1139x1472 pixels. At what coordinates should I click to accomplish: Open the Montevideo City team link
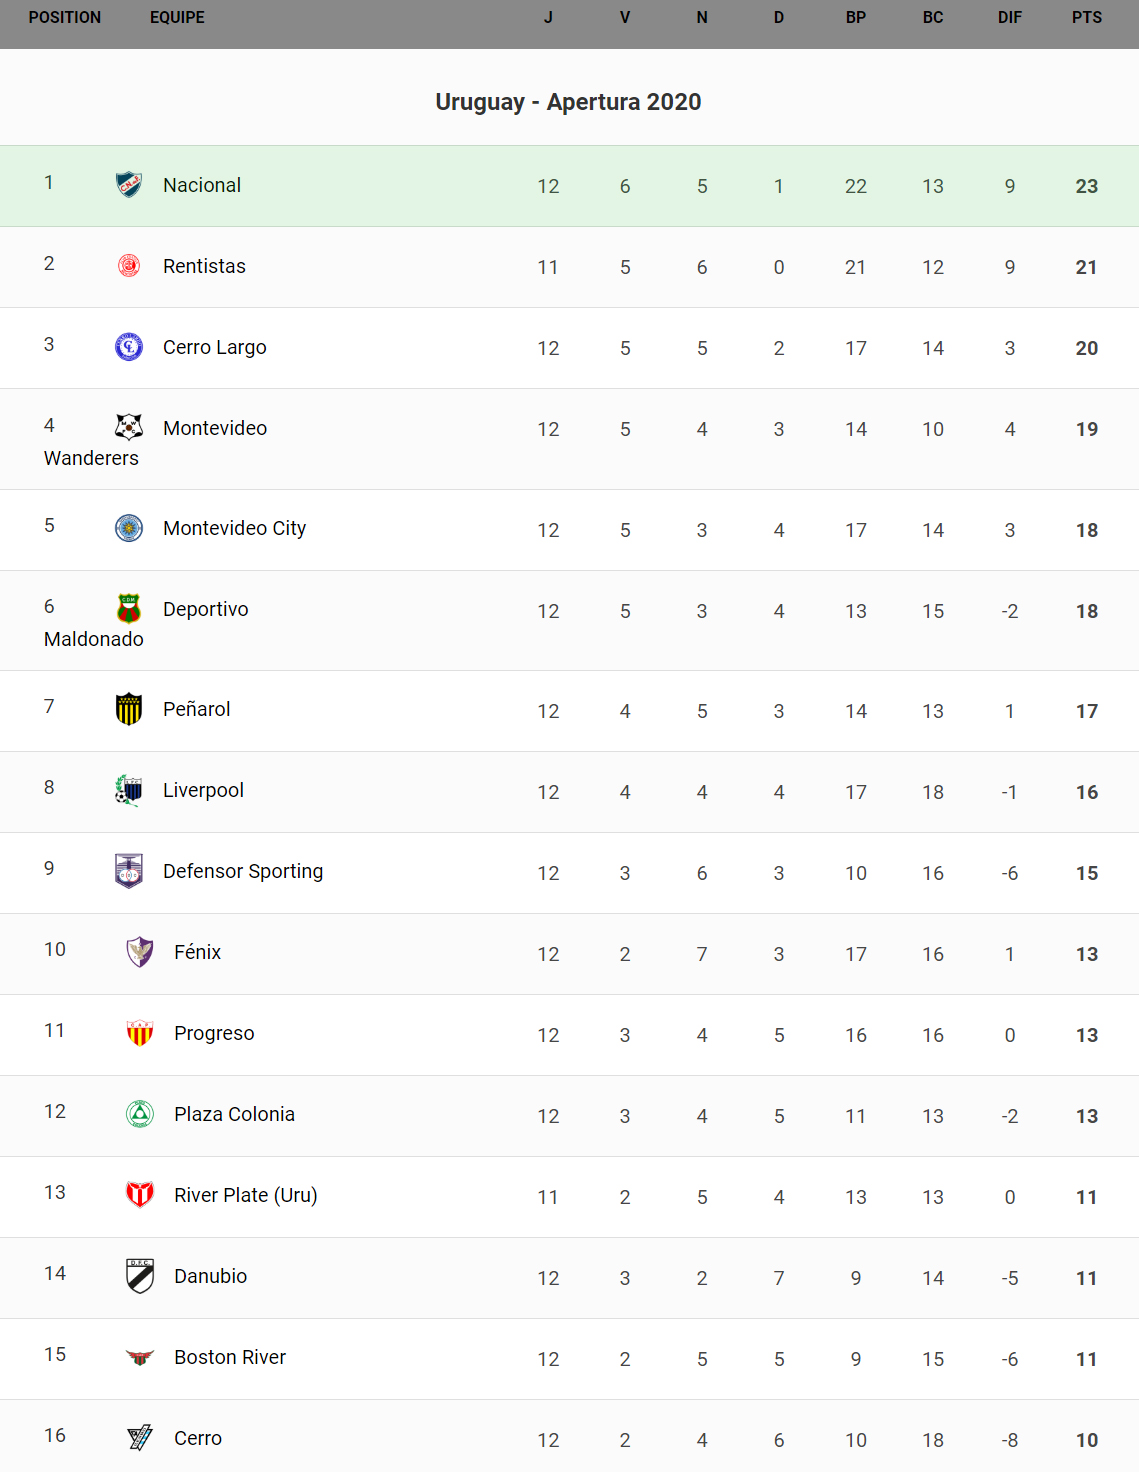click(x=234, y=528)
